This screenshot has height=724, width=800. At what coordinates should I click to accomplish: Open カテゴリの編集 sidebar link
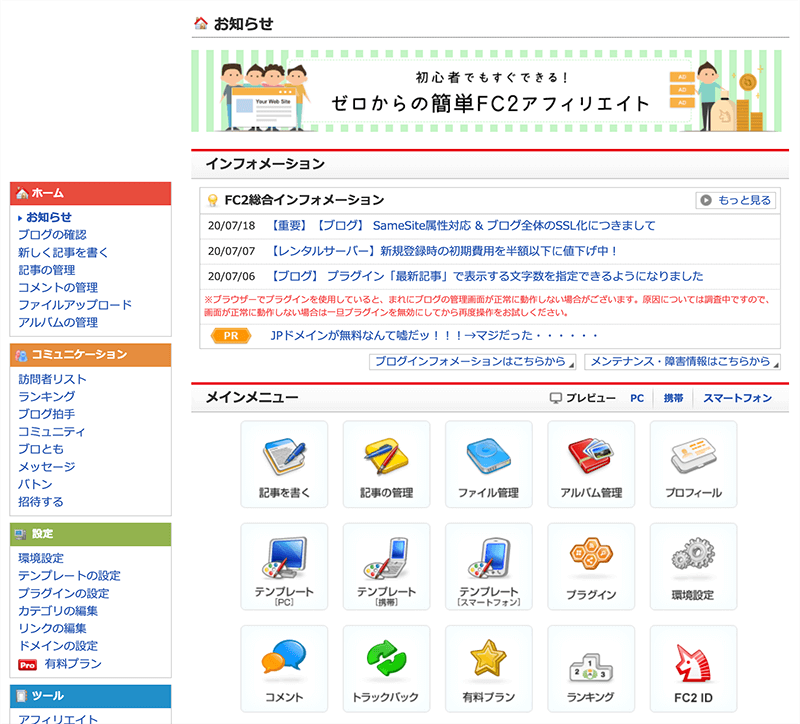click(x=58, y=611)
